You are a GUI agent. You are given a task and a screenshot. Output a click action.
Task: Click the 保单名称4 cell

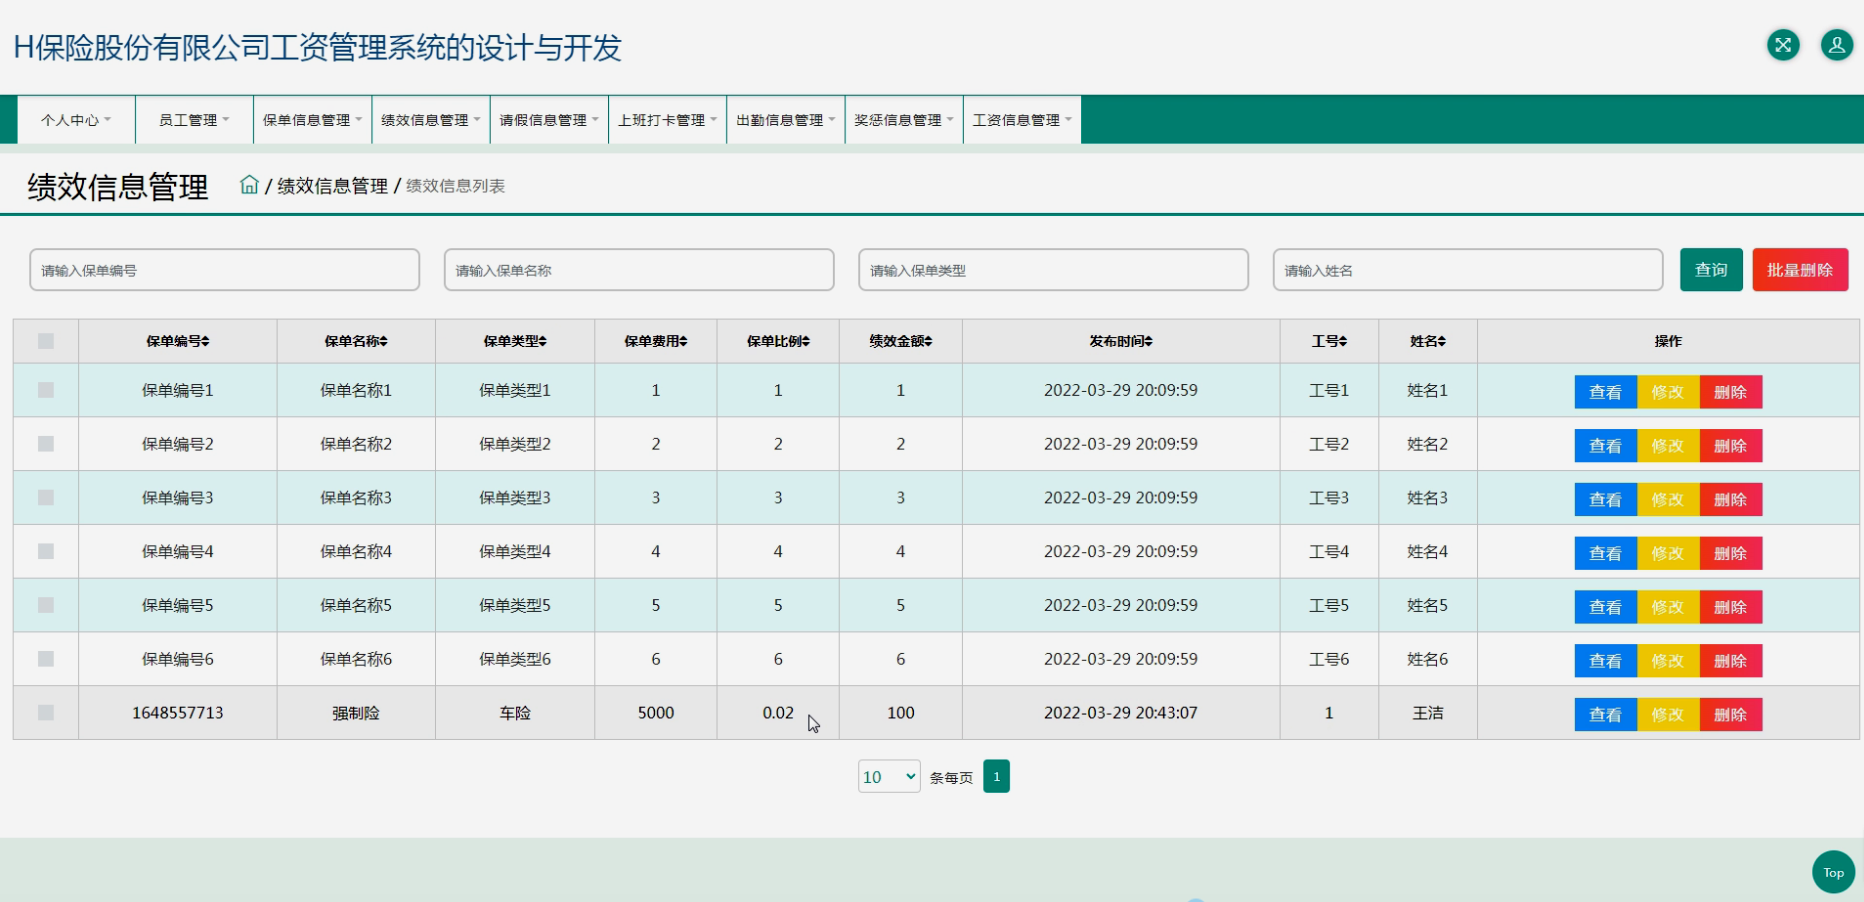356,551
